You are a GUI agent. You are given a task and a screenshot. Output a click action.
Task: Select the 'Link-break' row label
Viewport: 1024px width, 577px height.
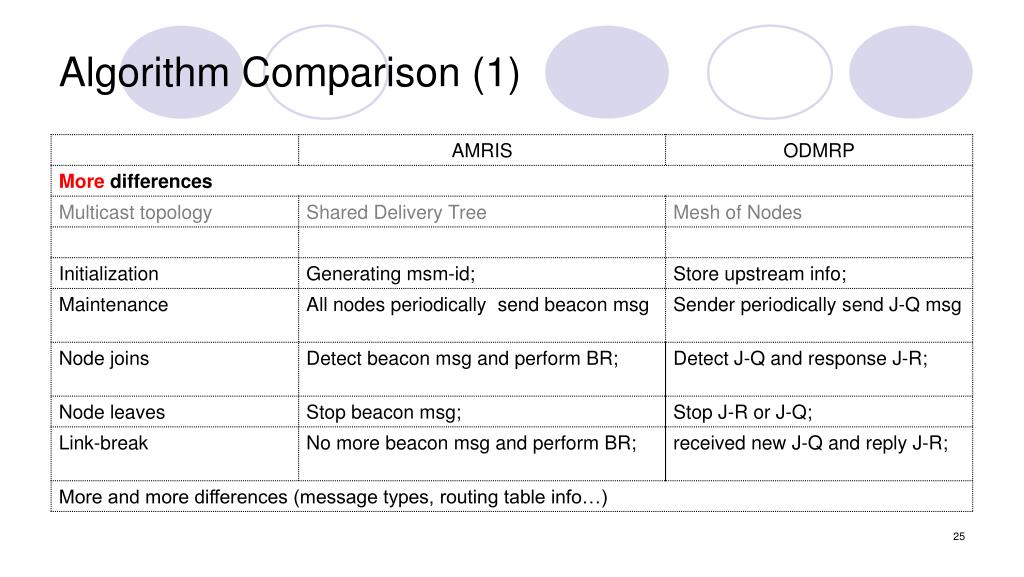103,443
